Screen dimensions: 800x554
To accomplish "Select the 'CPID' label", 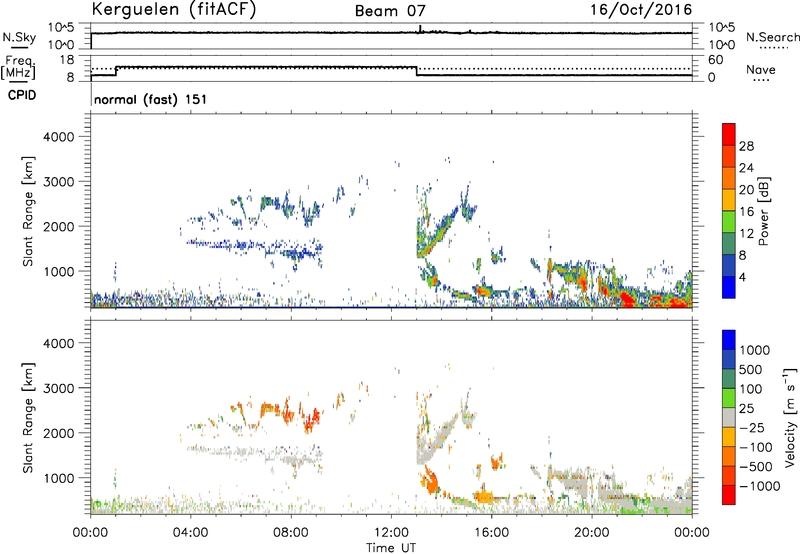I will (x=22, y=95).
